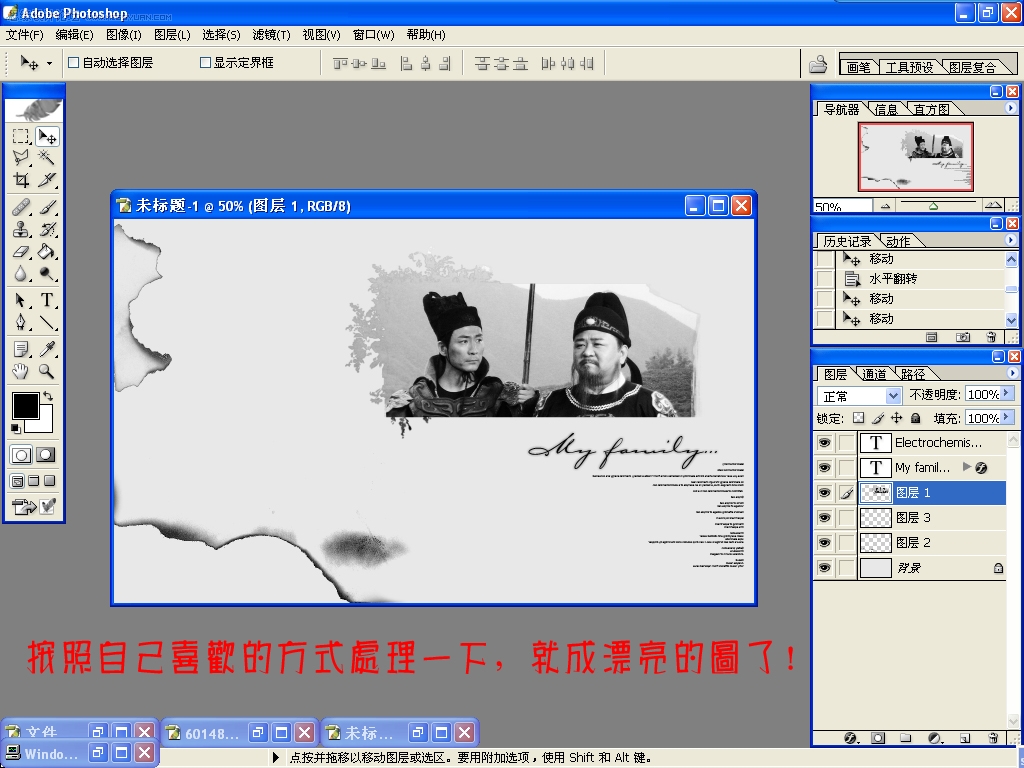The width and height of the screenshot is (1024, 768).
Task: Select the Line shape tool
Action: [x=47, y=322]
